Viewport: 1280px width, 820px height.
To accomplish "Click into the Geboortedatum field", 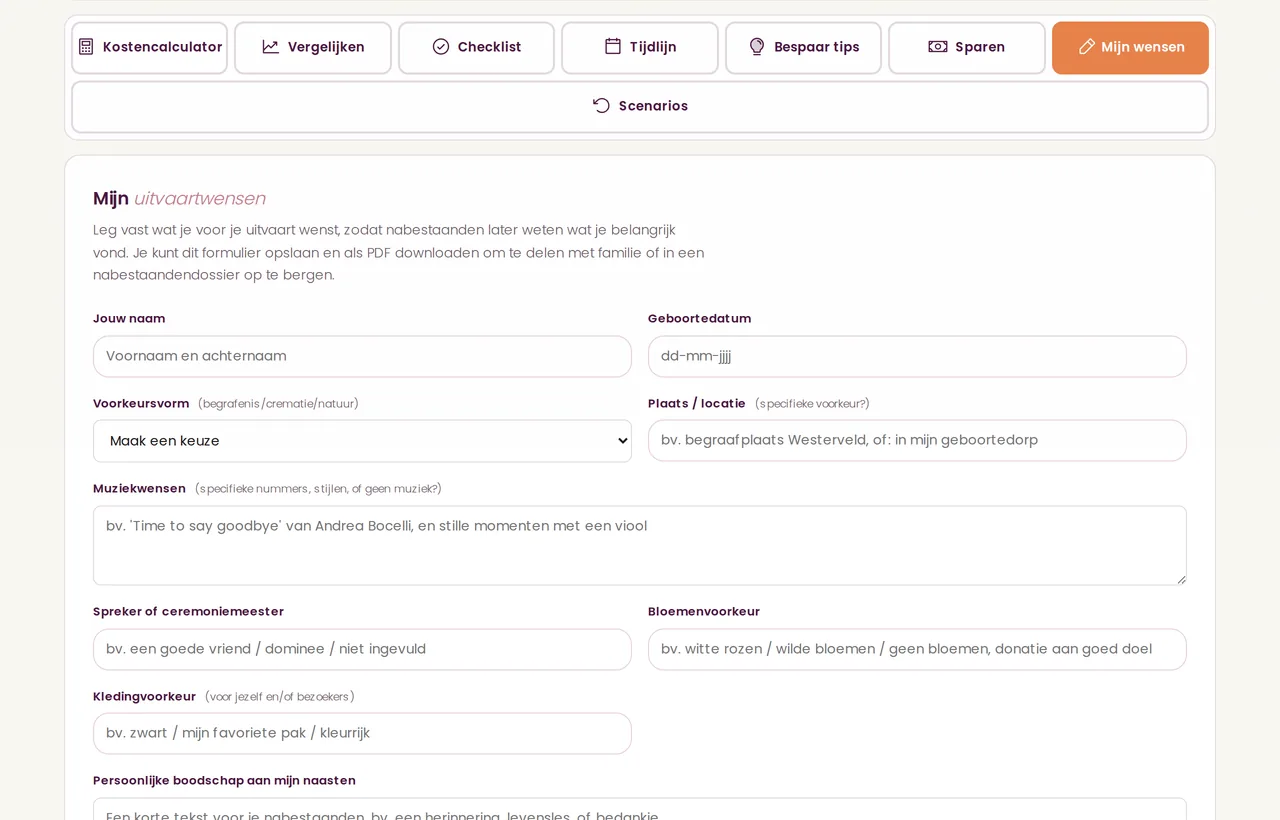I will 917,356.
